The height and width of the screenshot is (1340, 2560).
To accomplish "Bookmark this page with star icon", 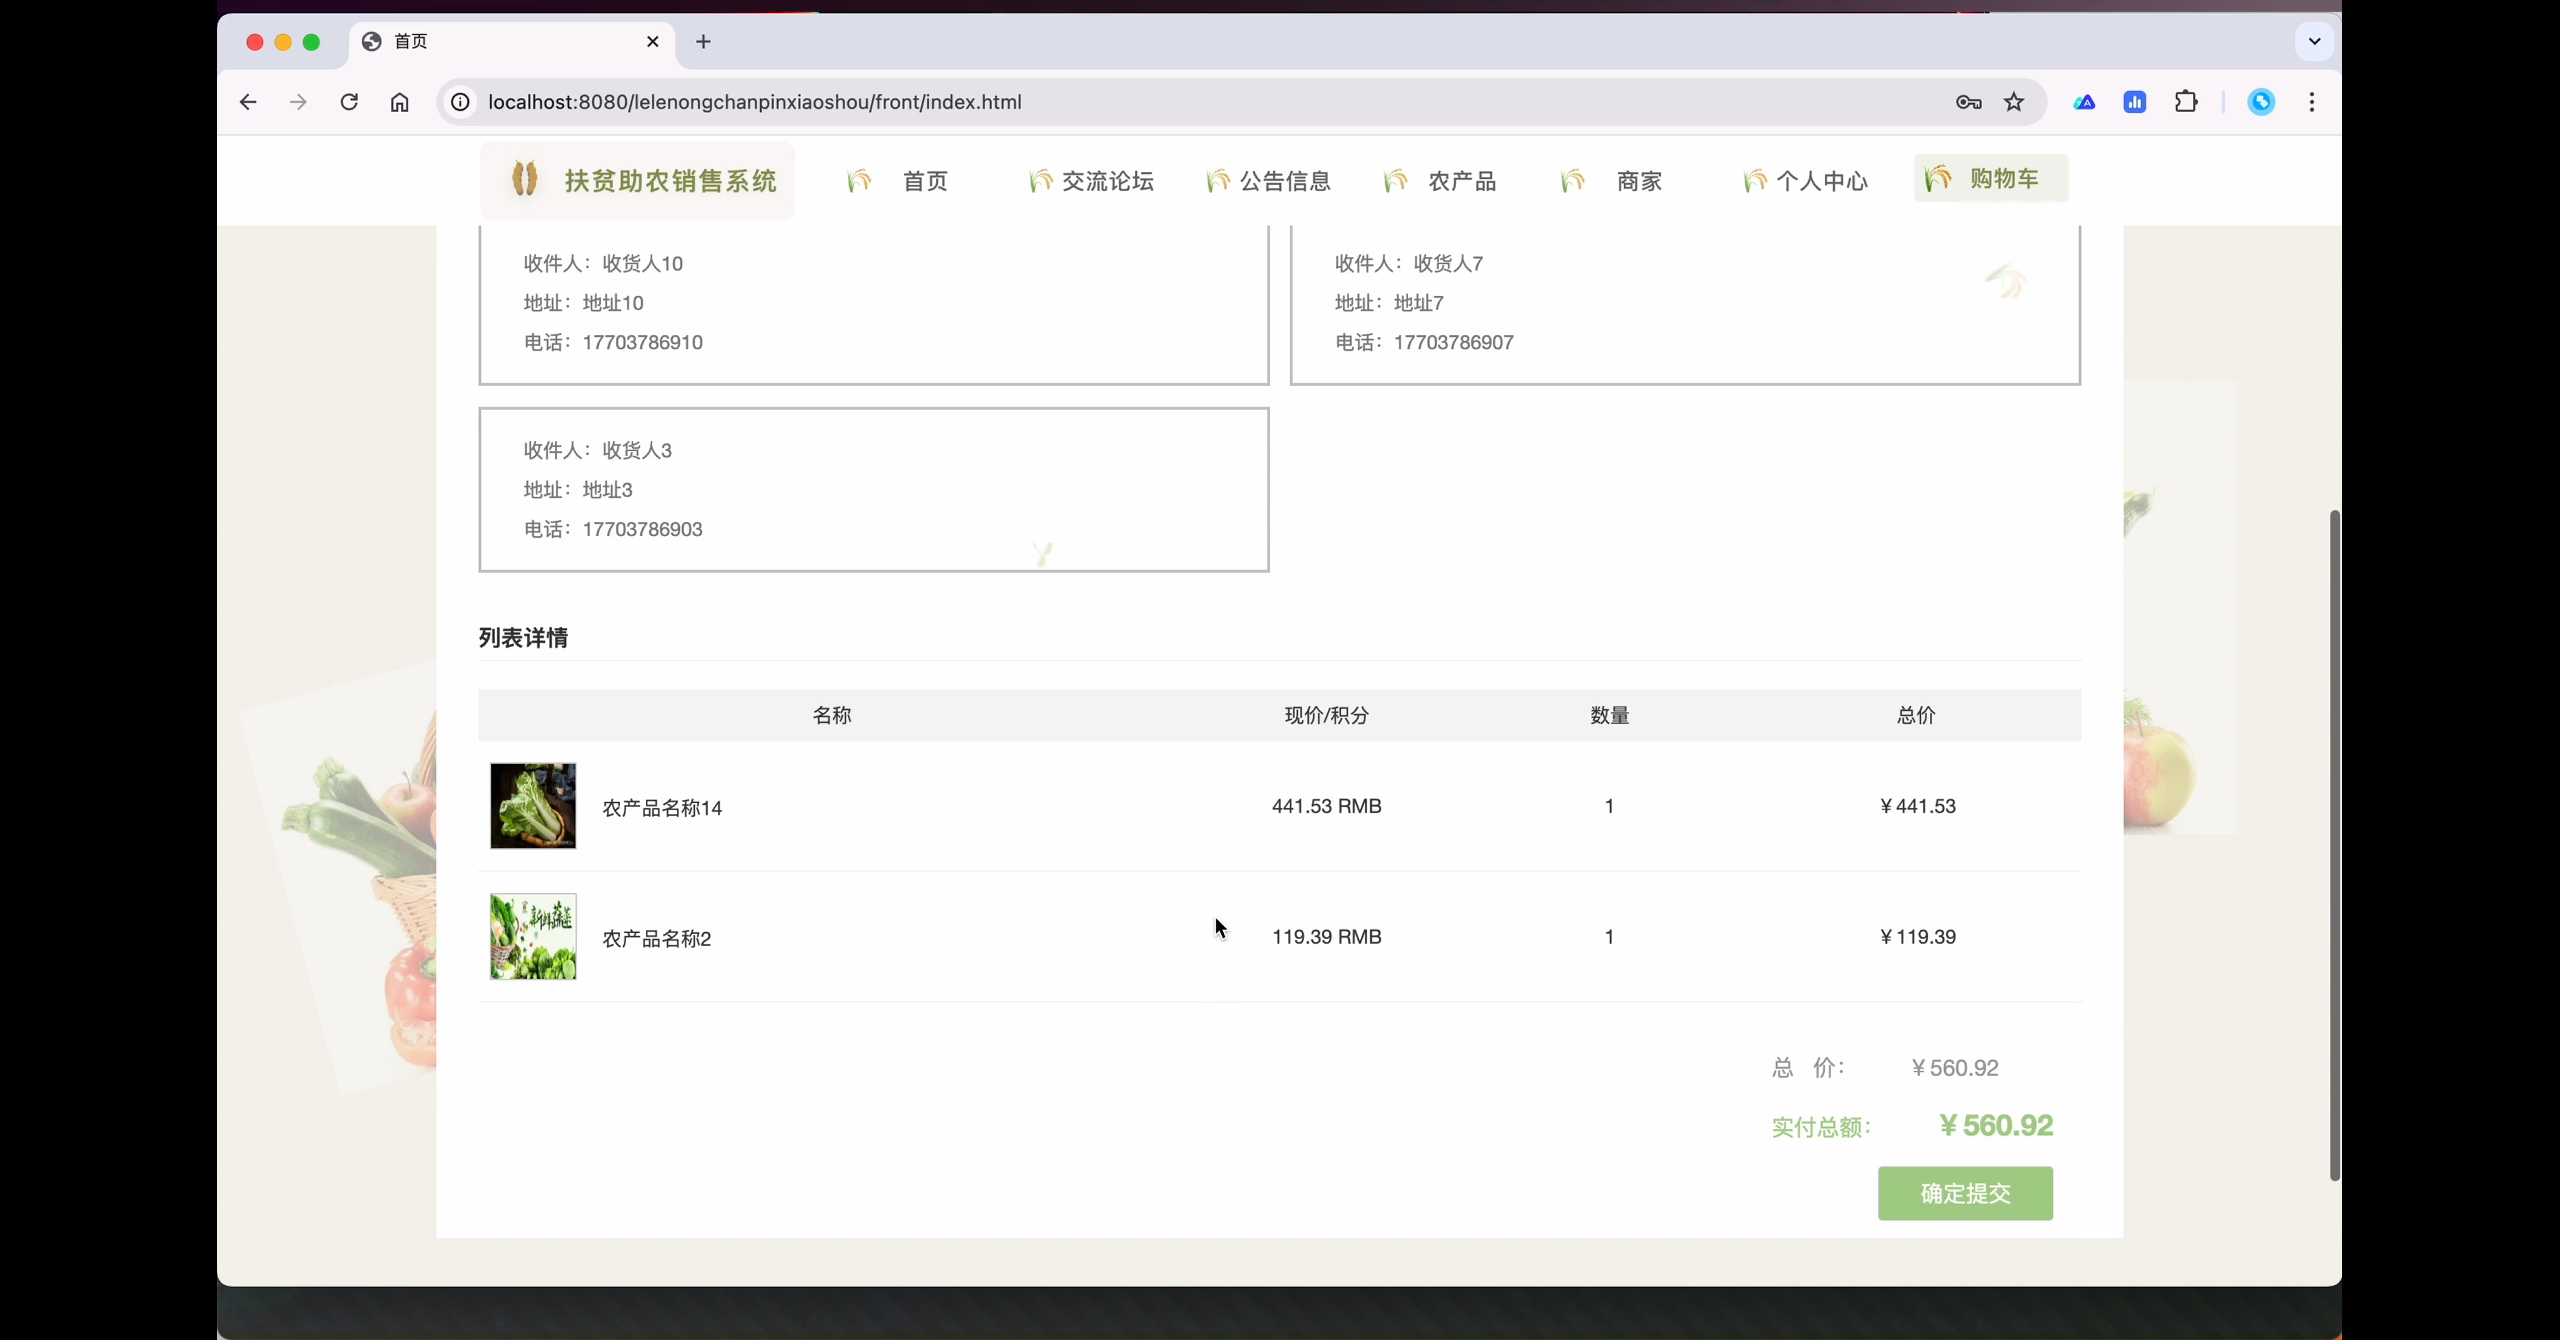I will coord(2014,102).
